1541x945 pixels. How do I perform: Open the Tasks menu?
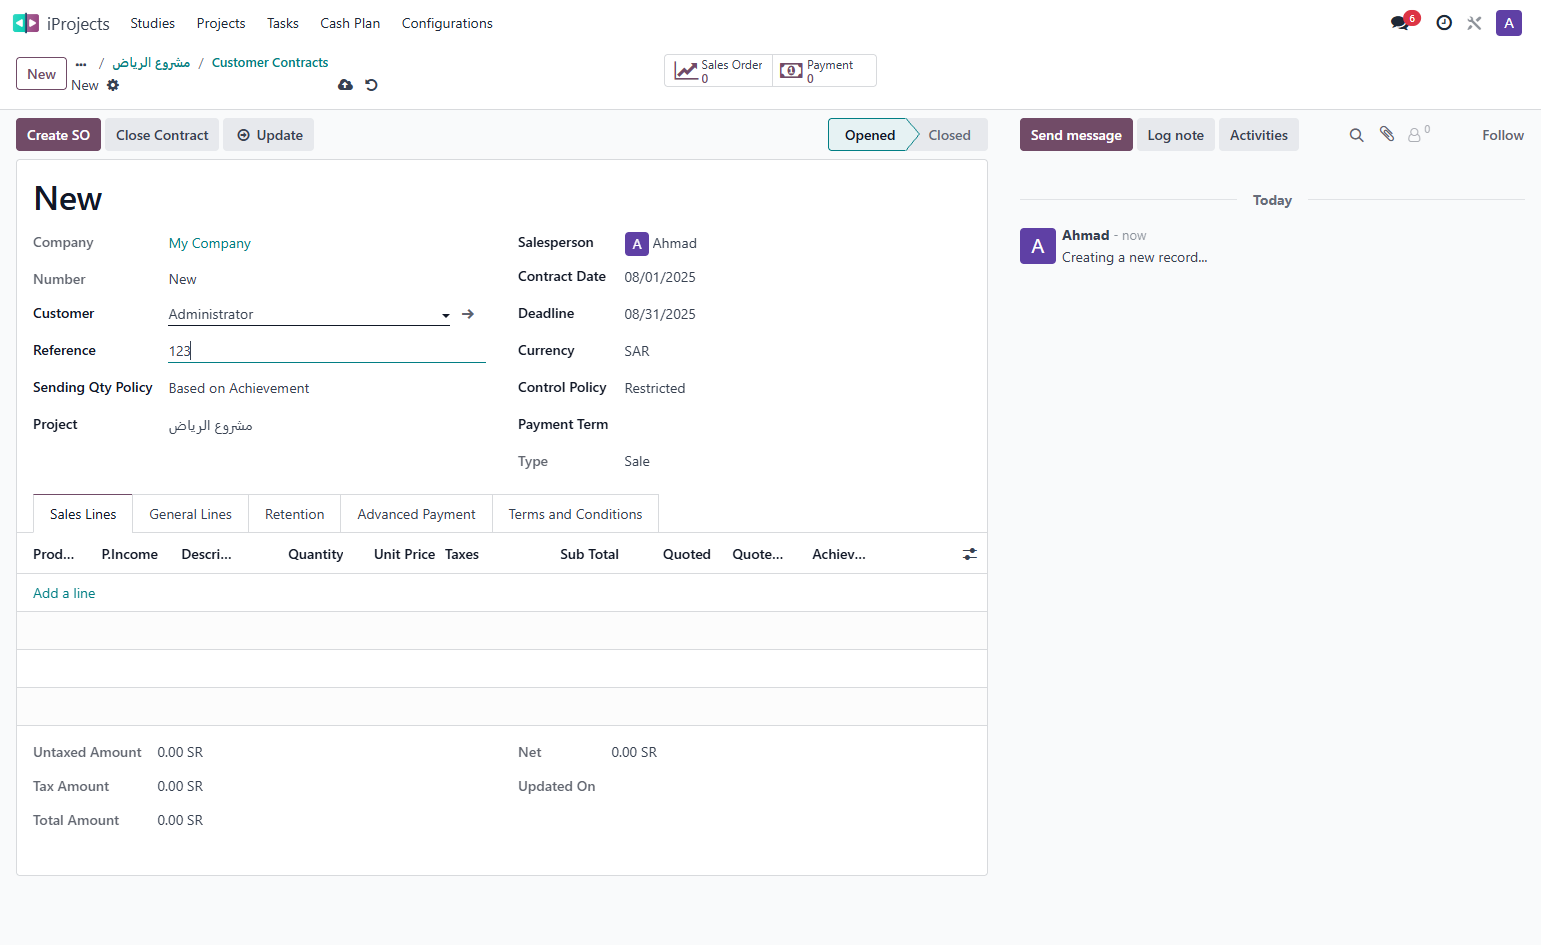(x=283, y=23)
